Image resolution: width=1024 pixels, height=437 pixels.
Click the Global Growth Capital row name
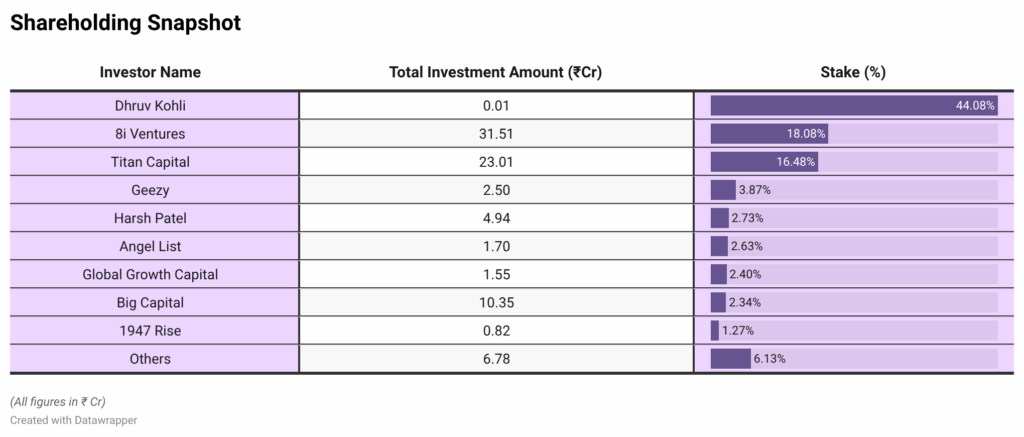click(151, 273)
